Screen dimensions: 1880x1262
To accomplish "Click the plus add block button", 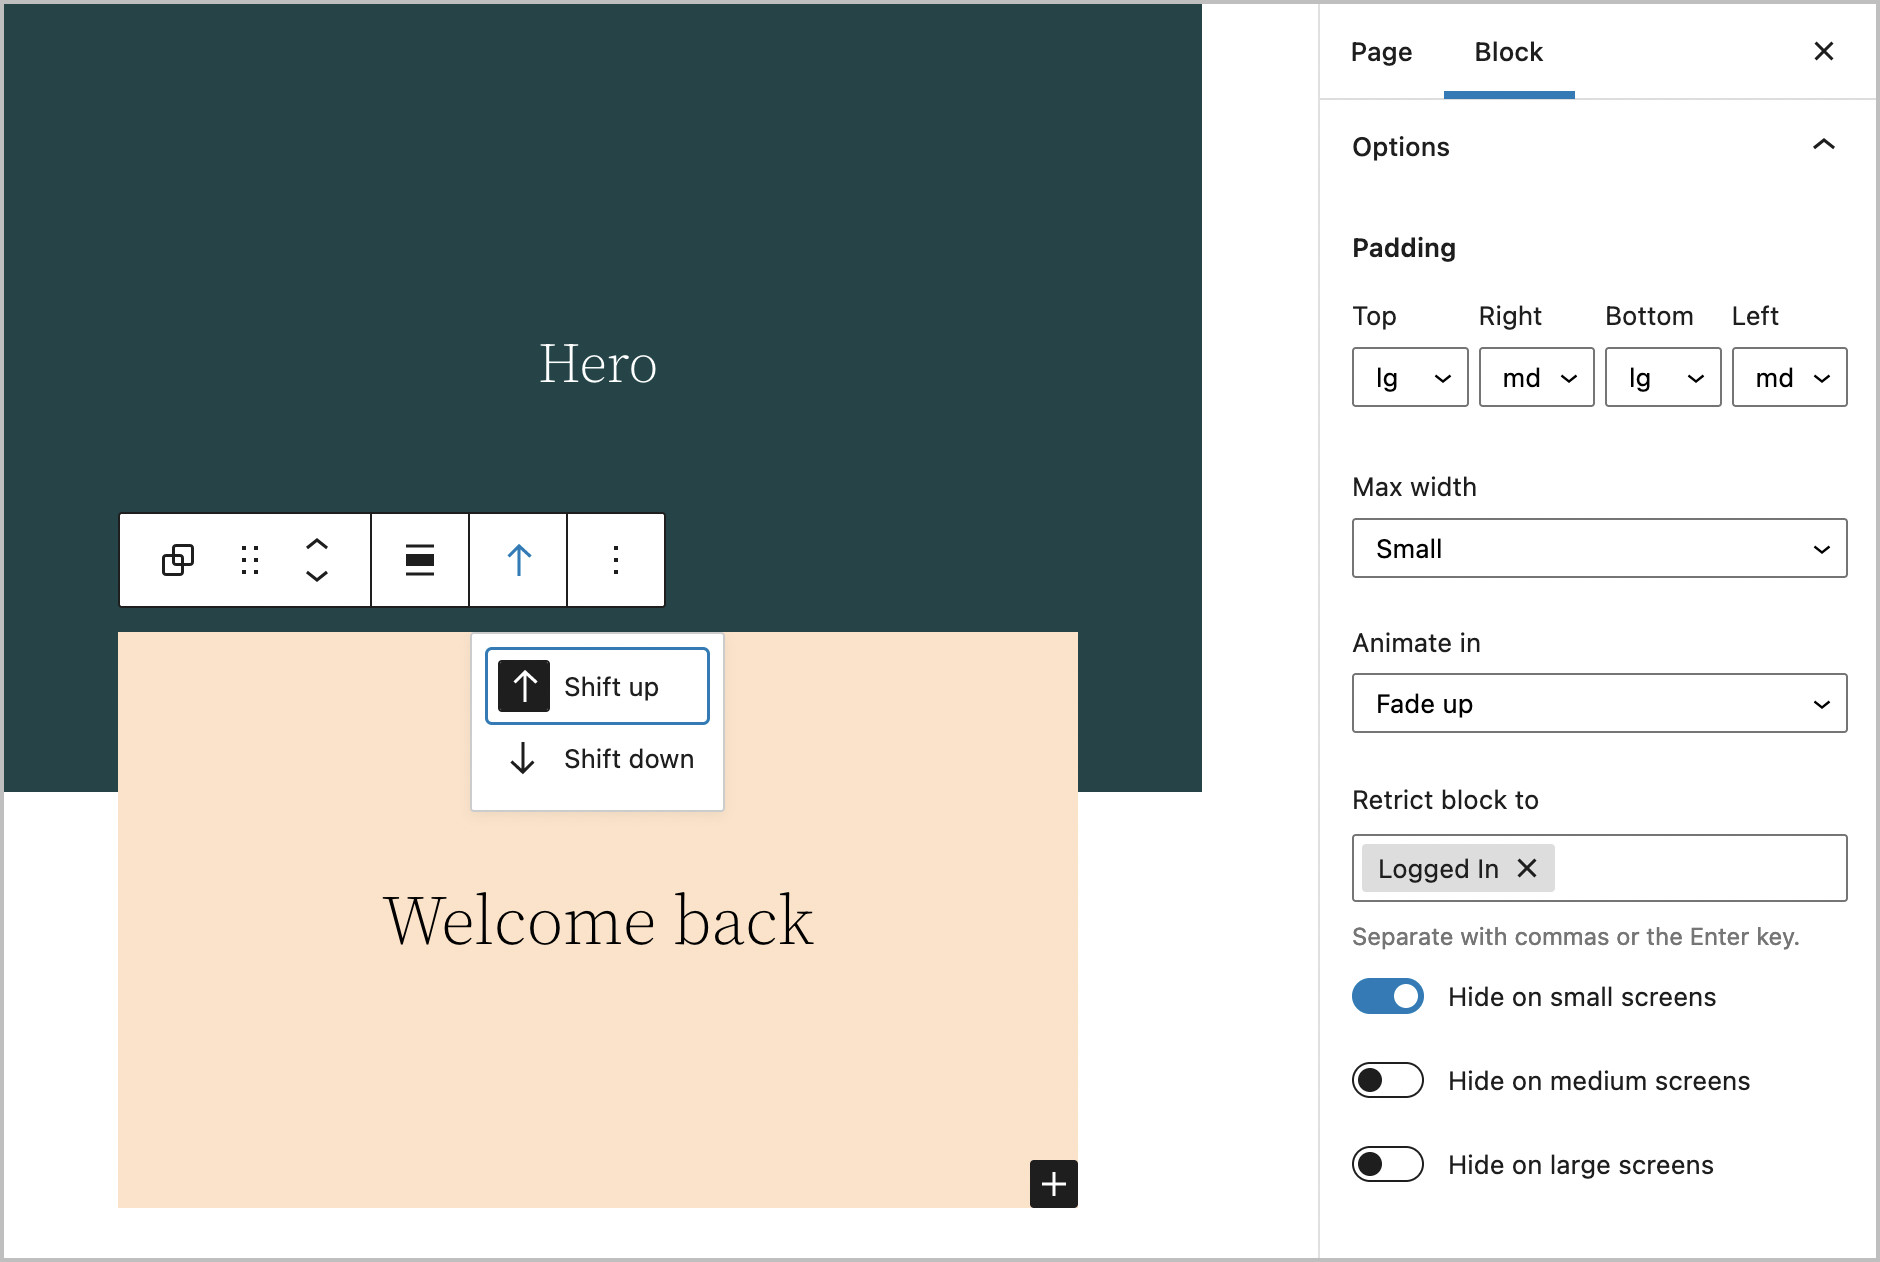I will click(x=1053, y=1184).
